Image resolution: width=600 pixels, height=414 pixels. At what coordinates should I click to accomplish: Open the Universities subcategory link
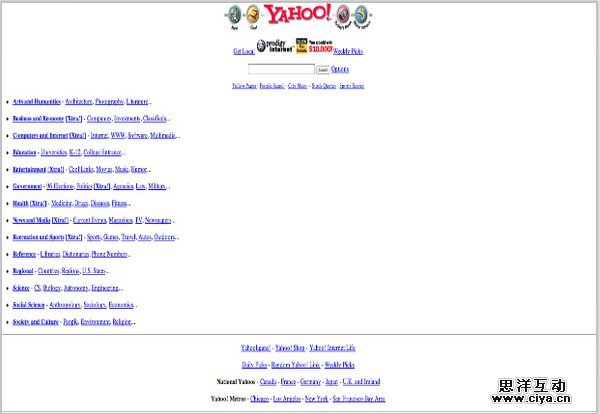[x=54, y=152]
